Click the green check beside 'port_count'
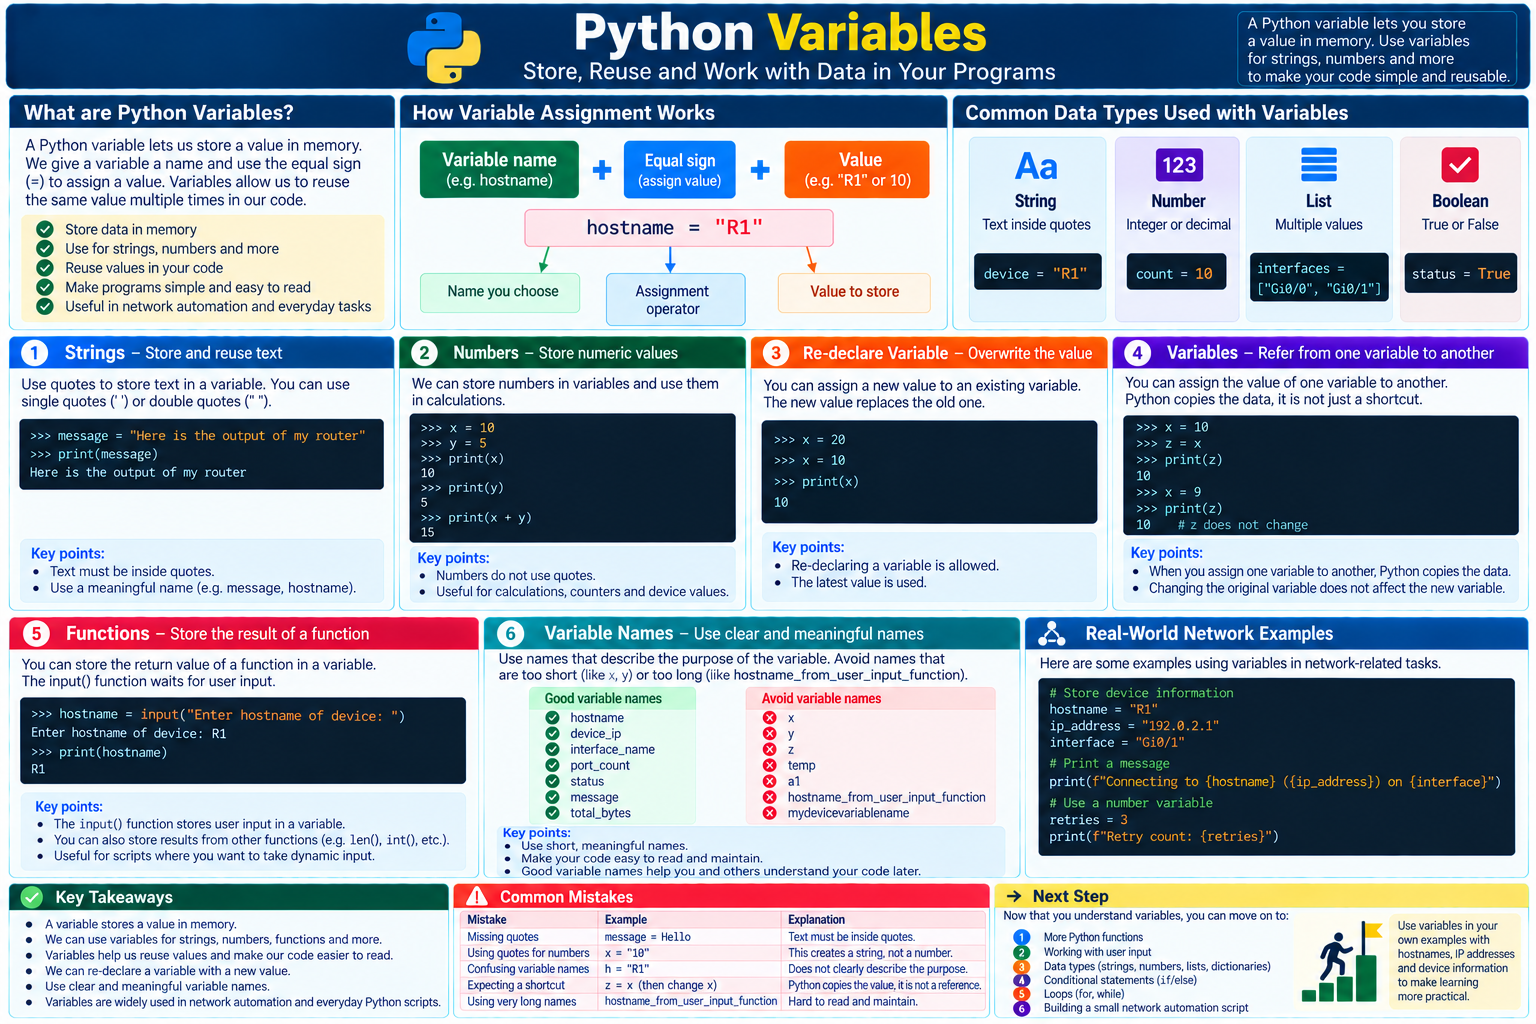Image resolution: width=1536 pixels, height=1024 pixels. click(552, 765)
